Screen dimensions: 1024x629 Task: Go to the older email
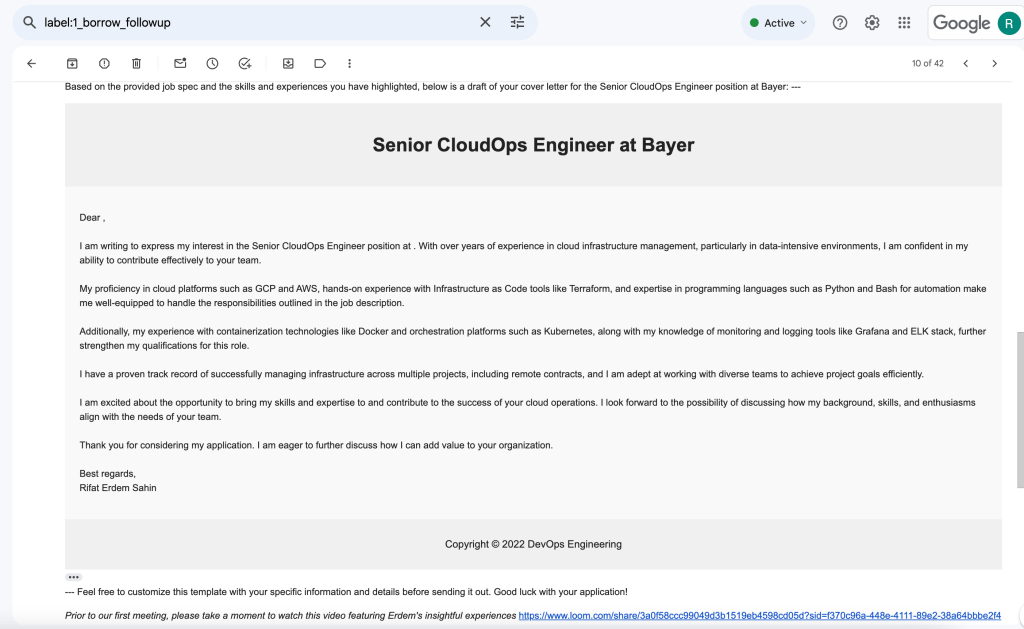click(x=995, y=63)
